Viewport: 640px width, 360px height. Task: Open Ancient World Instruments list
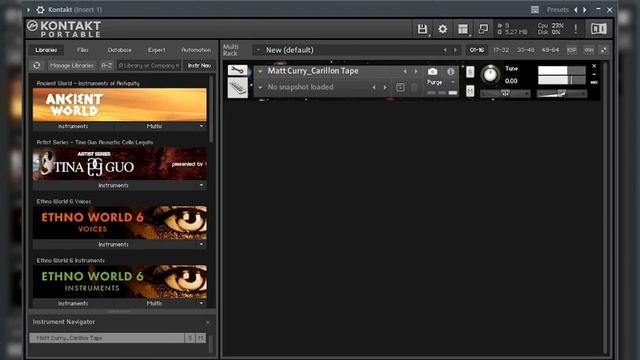point(73,127)
